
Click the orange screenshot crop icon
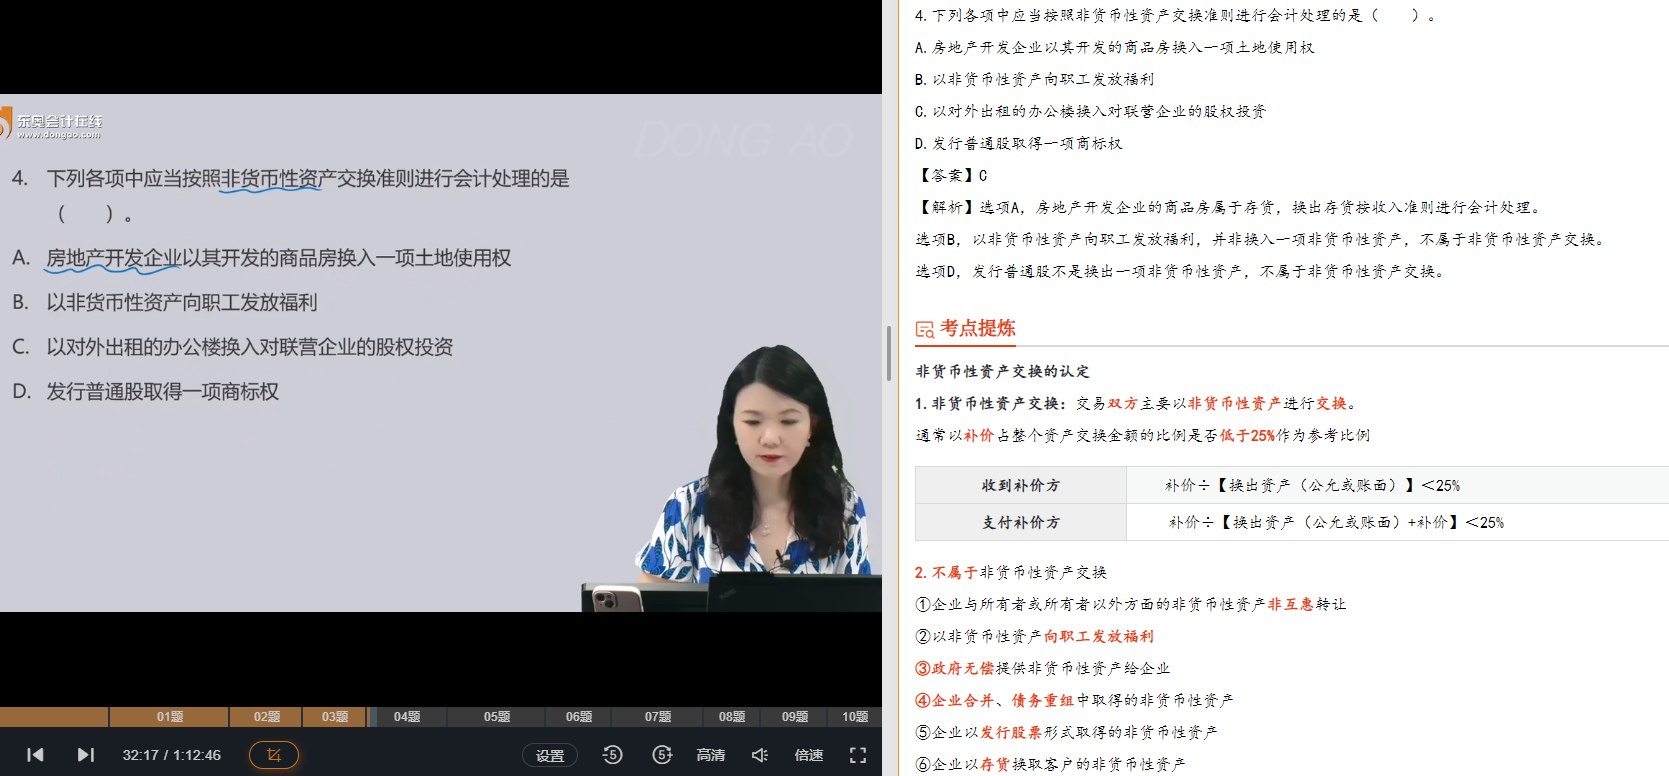point(273,755)
